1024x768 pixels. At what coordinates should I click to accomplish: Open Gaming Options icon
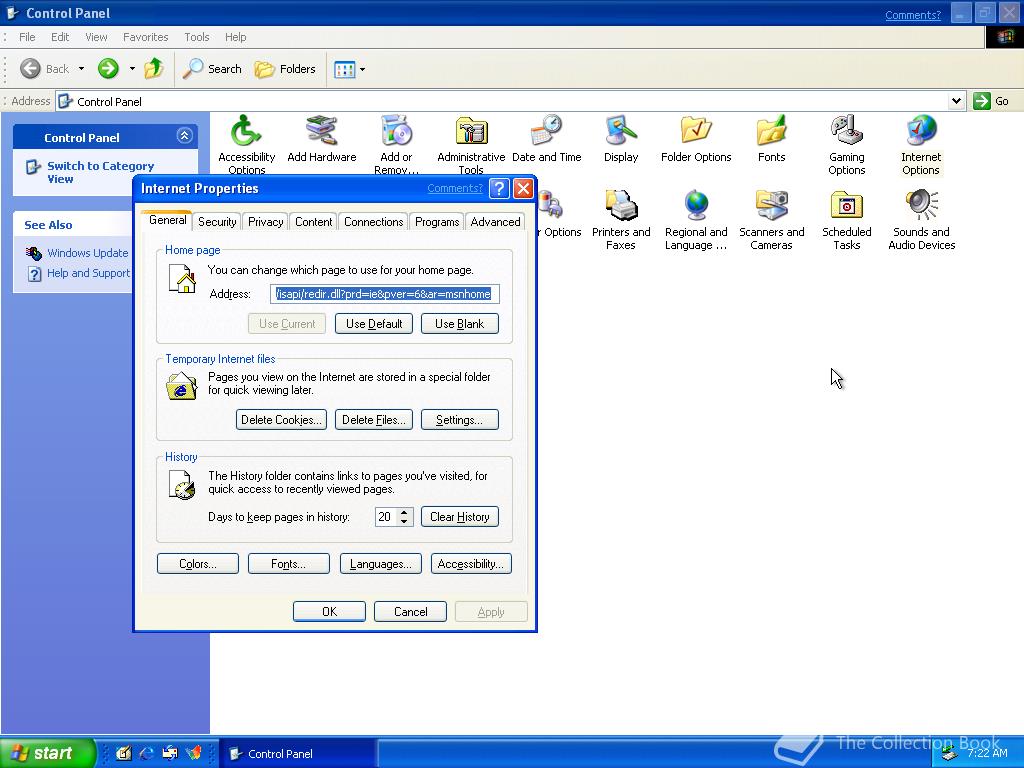pyautogui.click(x=846, y=145)
